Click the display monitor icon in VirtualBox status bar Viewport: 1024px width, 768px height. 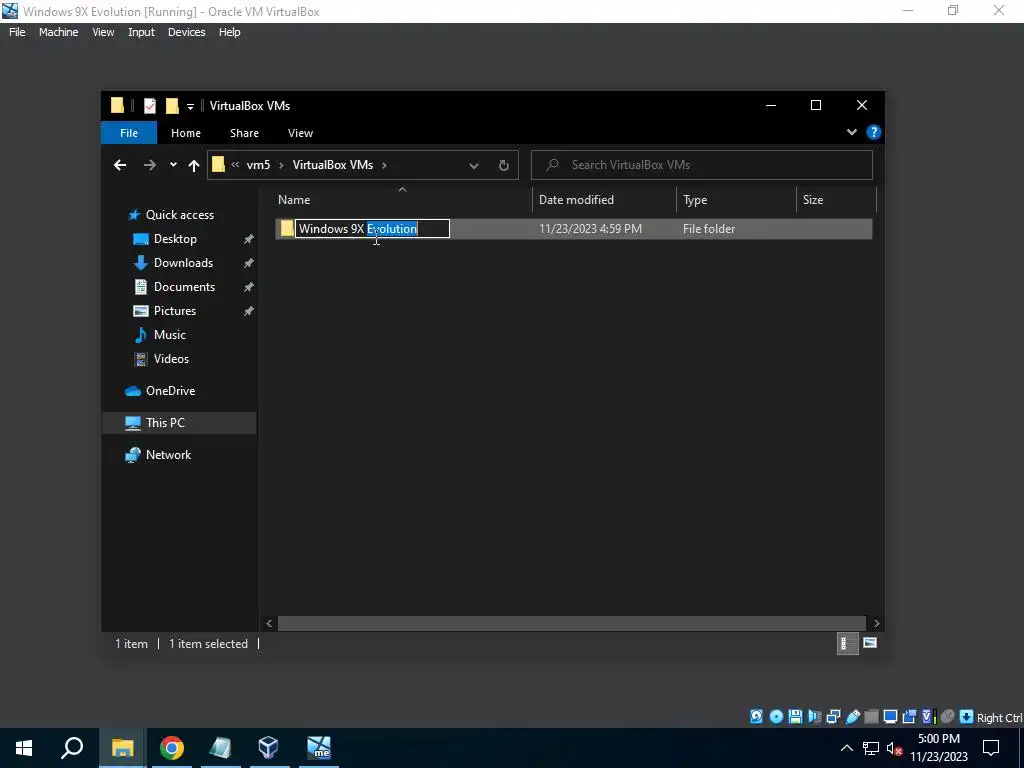click(x=890, y=716)
